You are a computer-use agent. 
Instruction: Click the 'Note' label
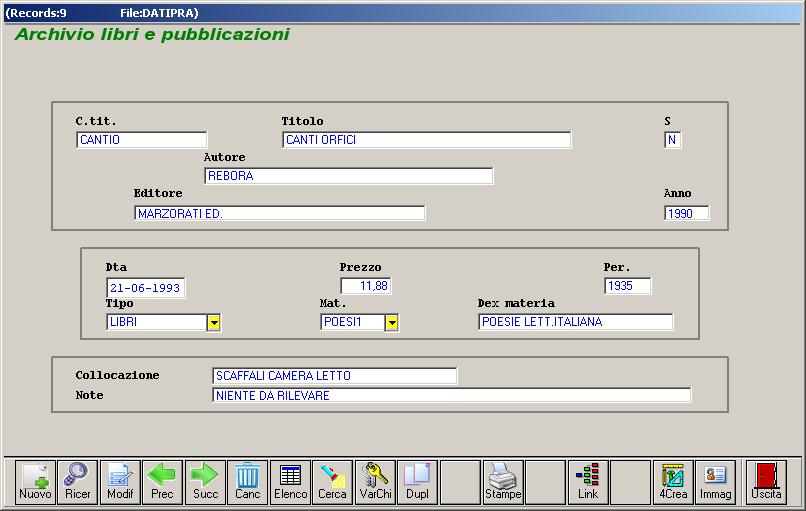click(x=89, y=395)
